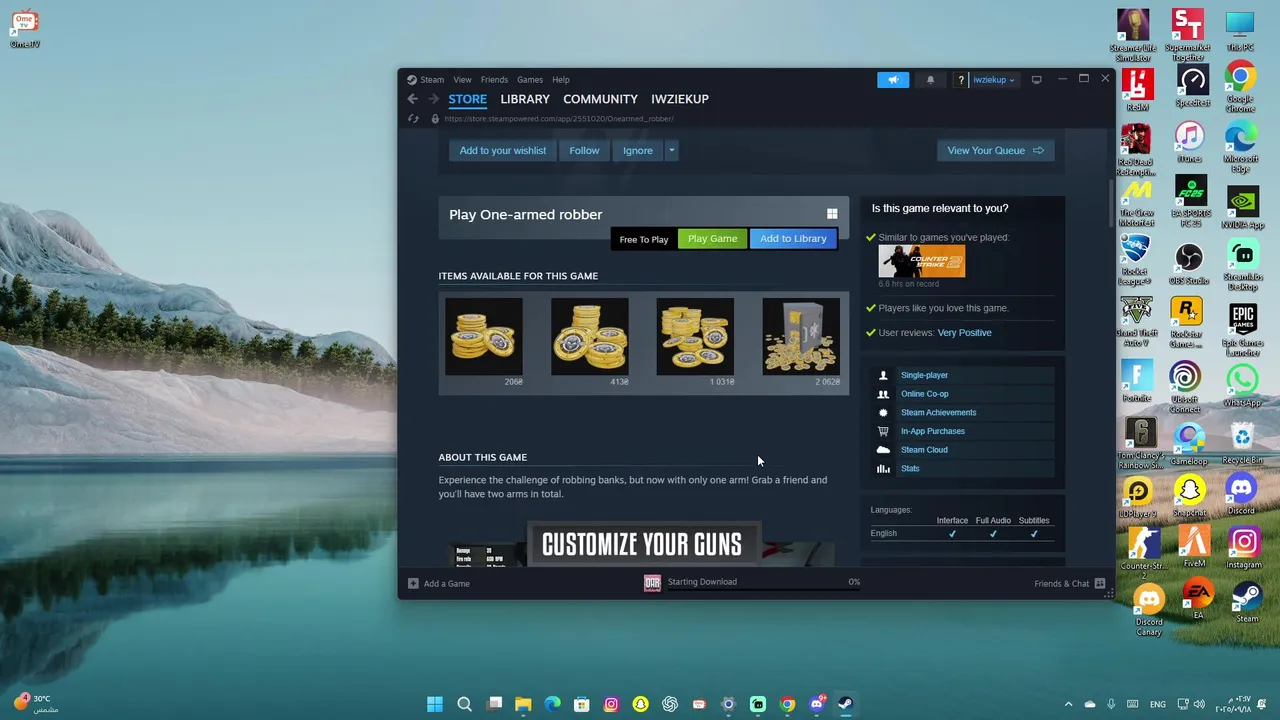Viewport: 1280px width, 720px height.
Task: Click Add to your wishlist
Action: 503,150
